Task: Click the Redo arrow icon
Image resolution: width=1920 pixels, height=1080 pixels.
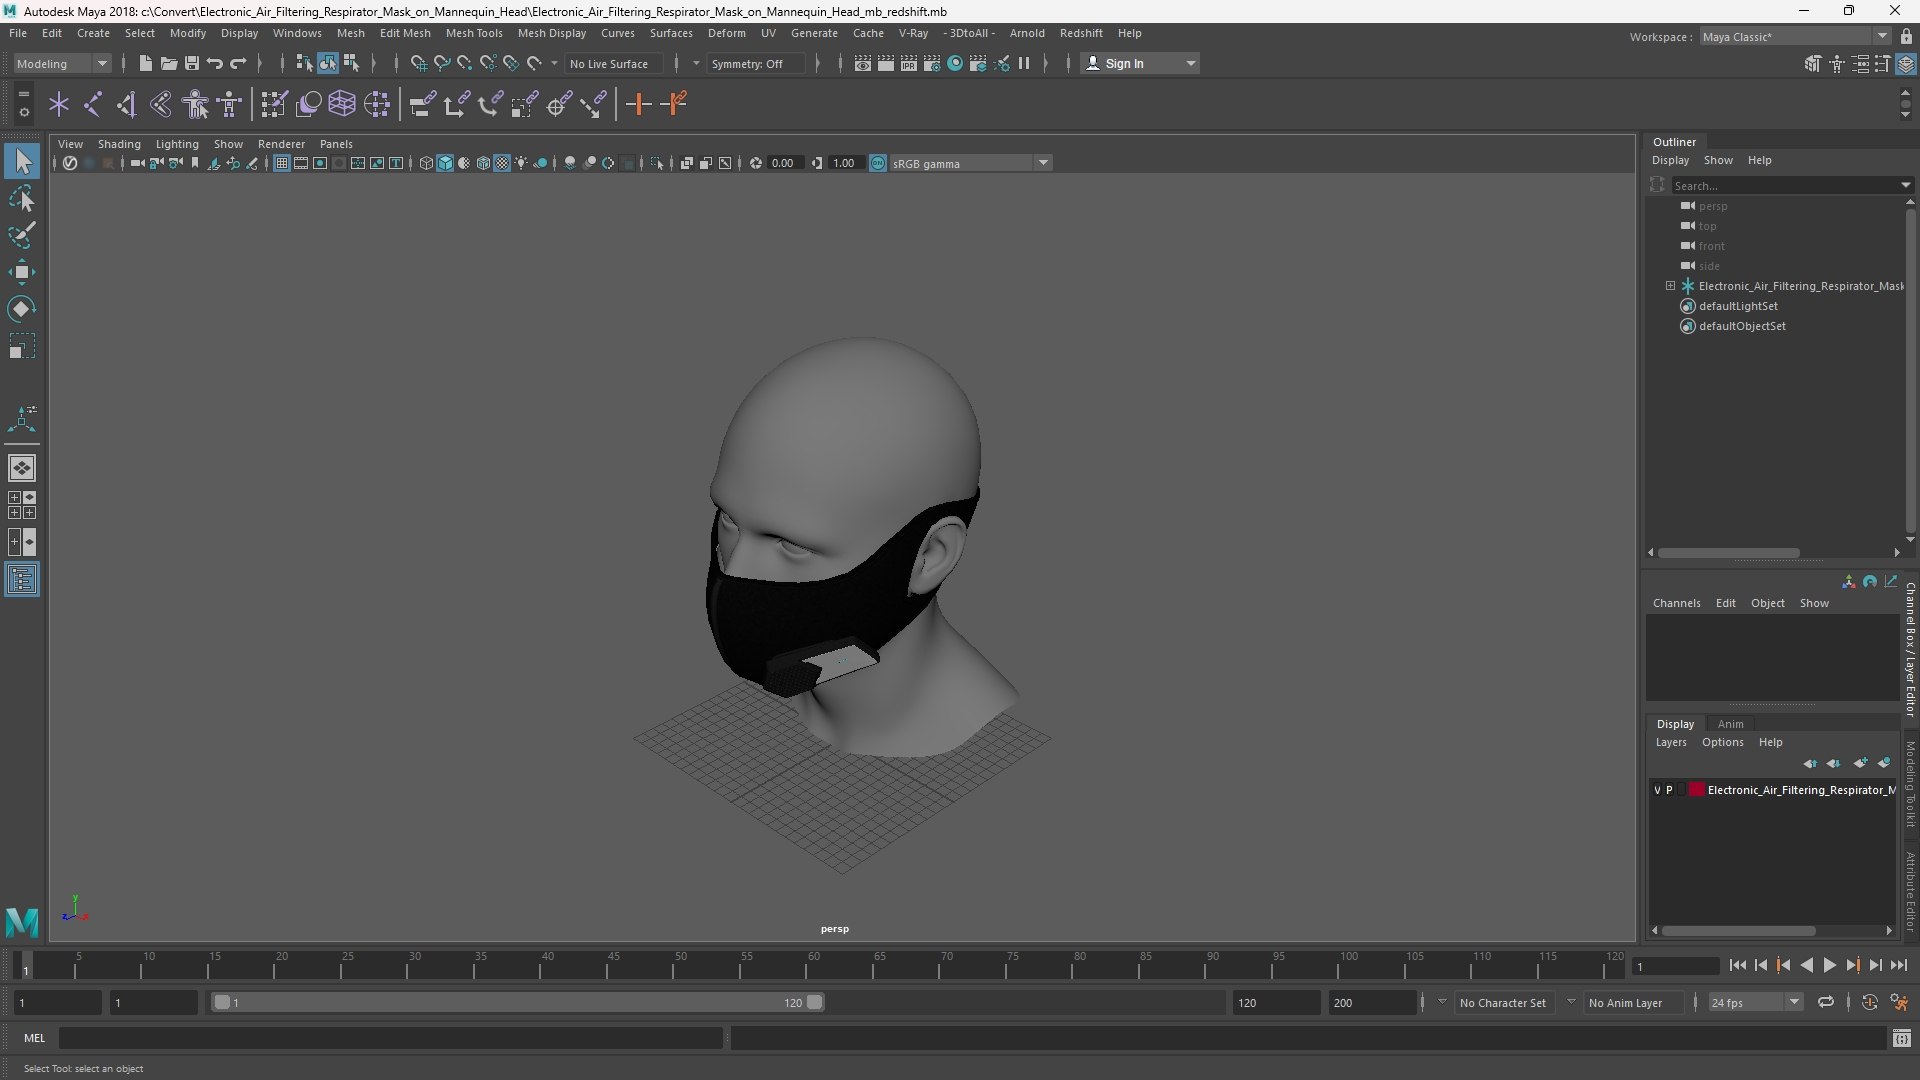Action: pyautogui.click(x=238, y=63)
